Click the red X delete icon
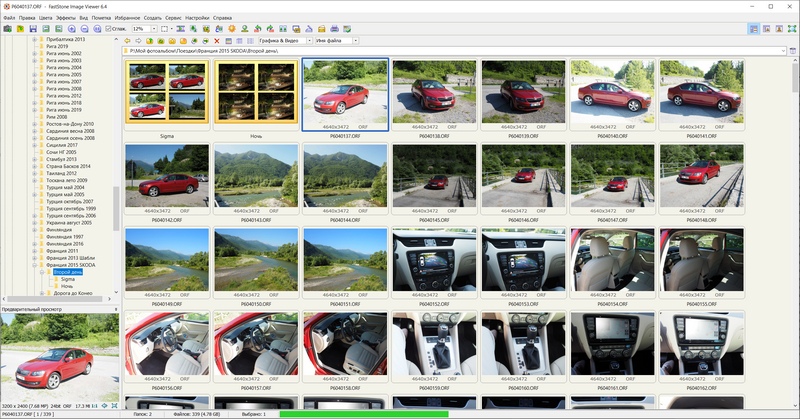The width and height of the screenshot is (800, 419). 216,40
